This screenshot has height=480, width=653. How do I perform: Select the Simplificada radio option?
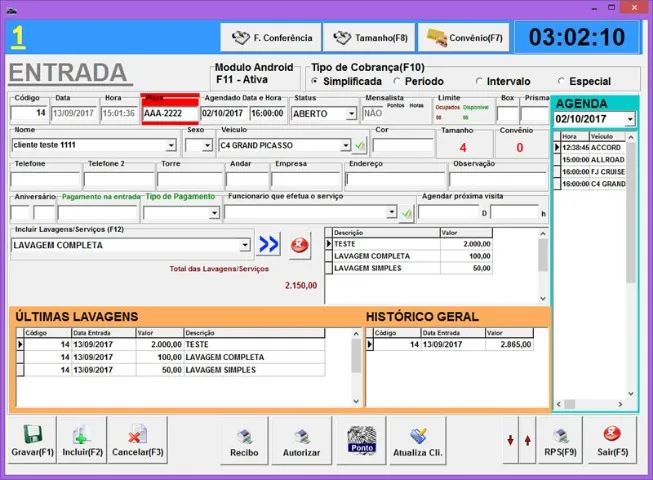pos(316,81)
